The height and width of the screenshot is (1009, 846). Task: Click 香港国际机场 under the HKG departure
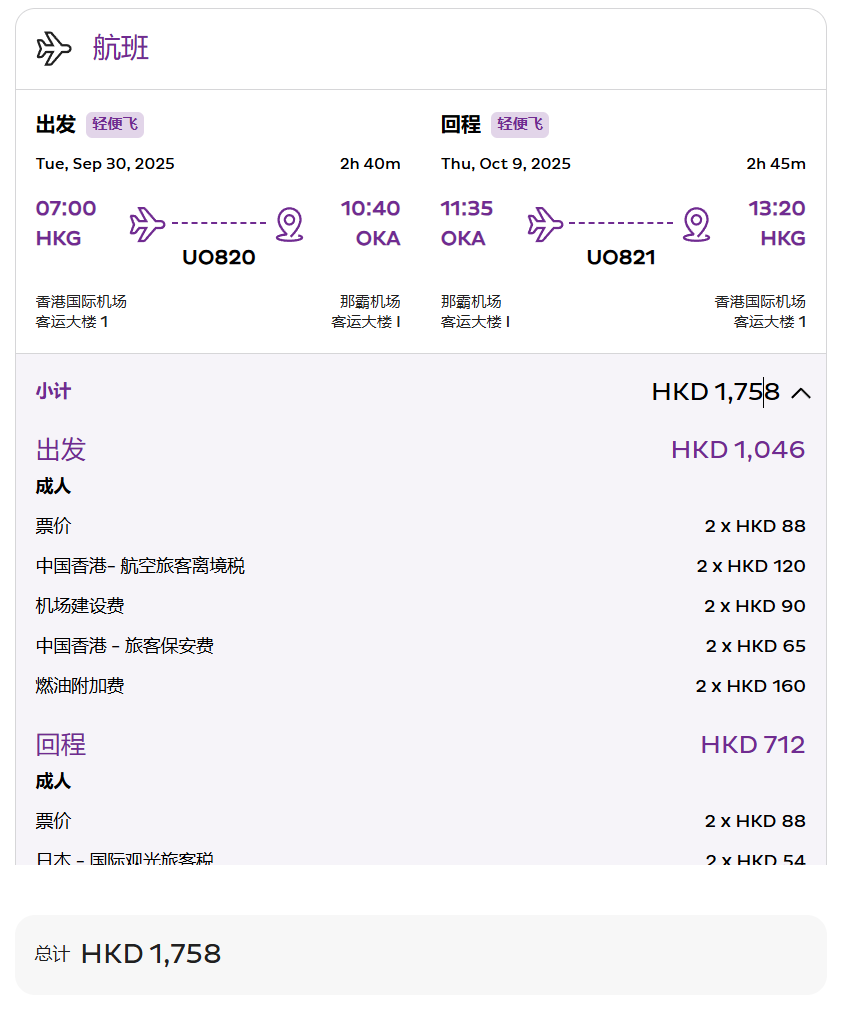point(81,302)
